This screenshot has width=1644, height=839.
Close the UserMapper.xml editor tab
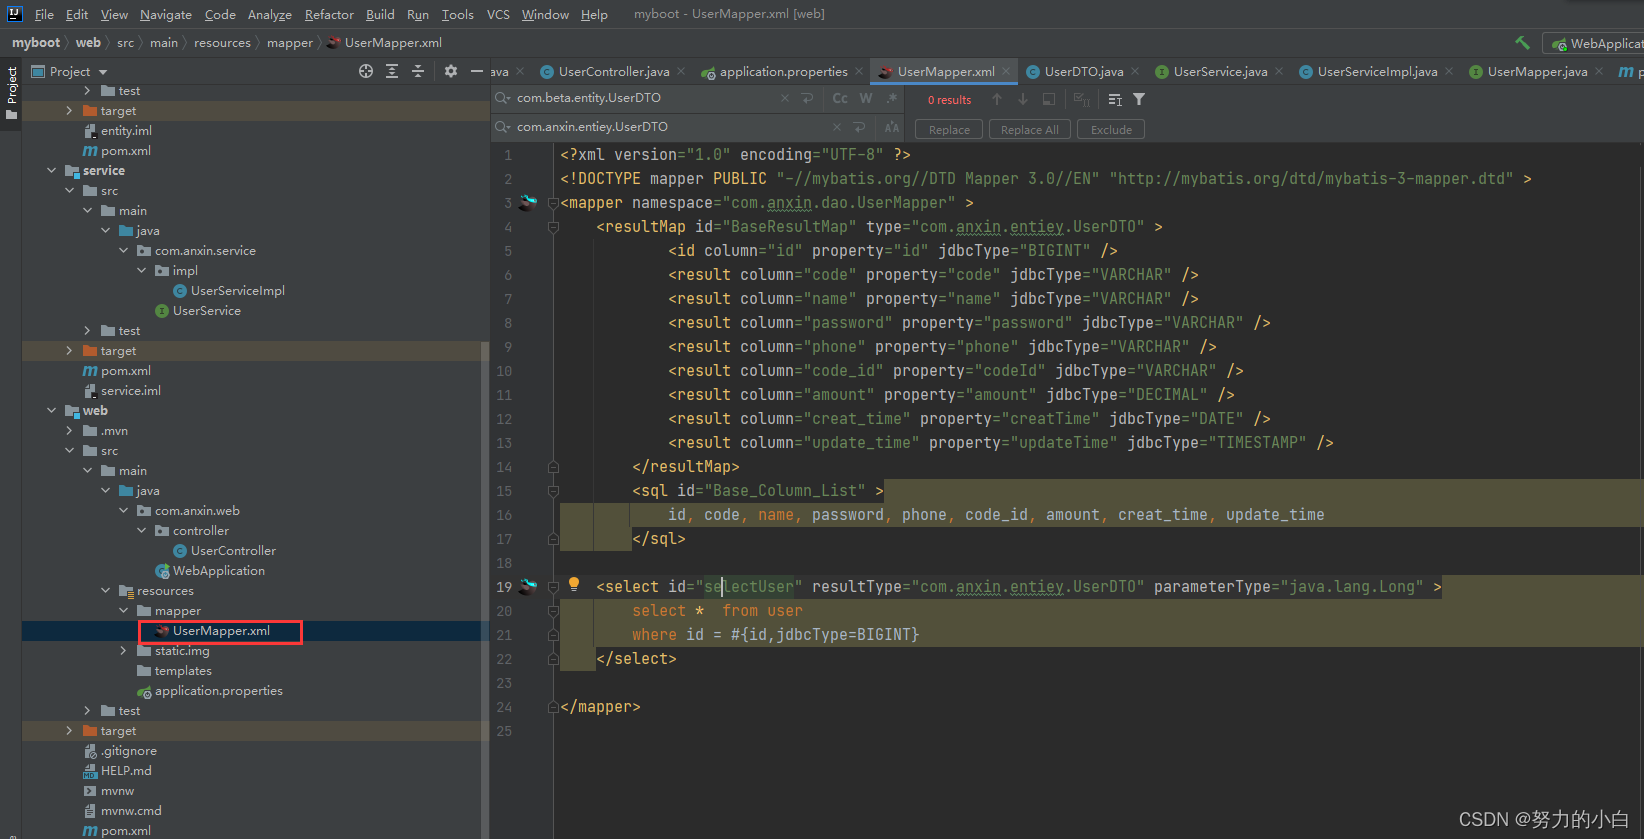click(1007, 71)
